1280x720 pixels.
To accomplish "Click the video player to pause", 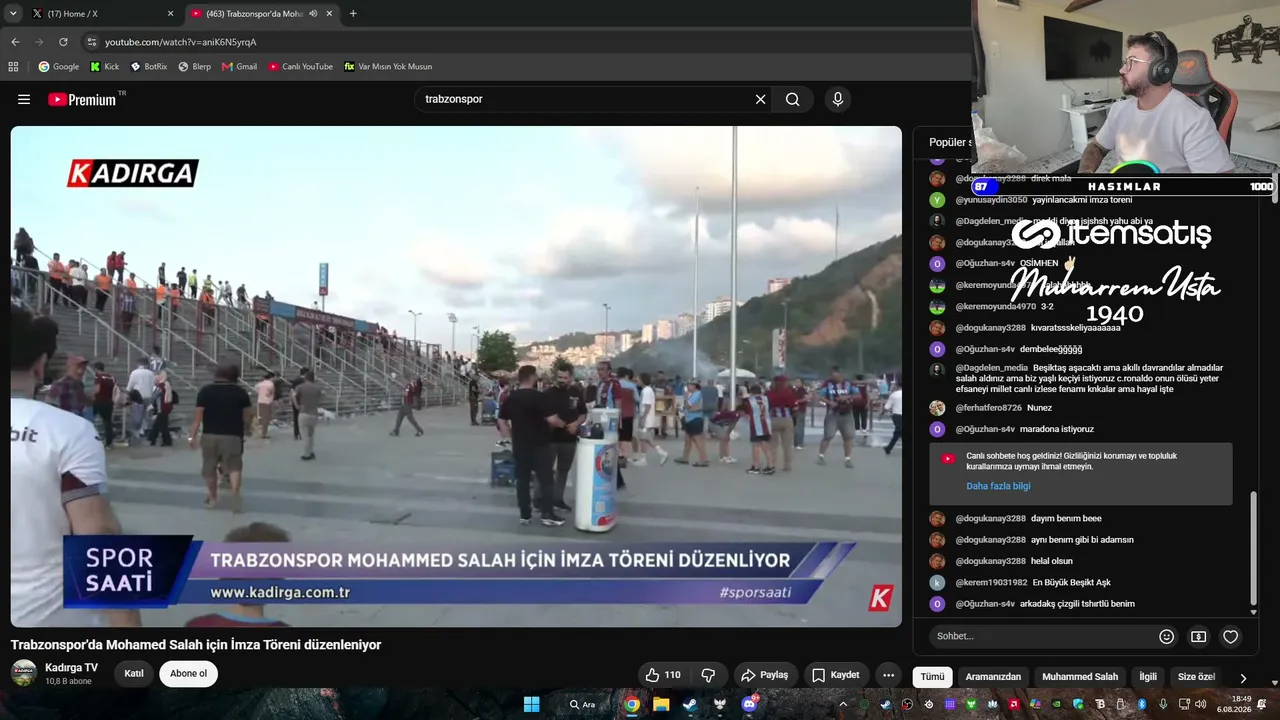I will coord(456,376).
